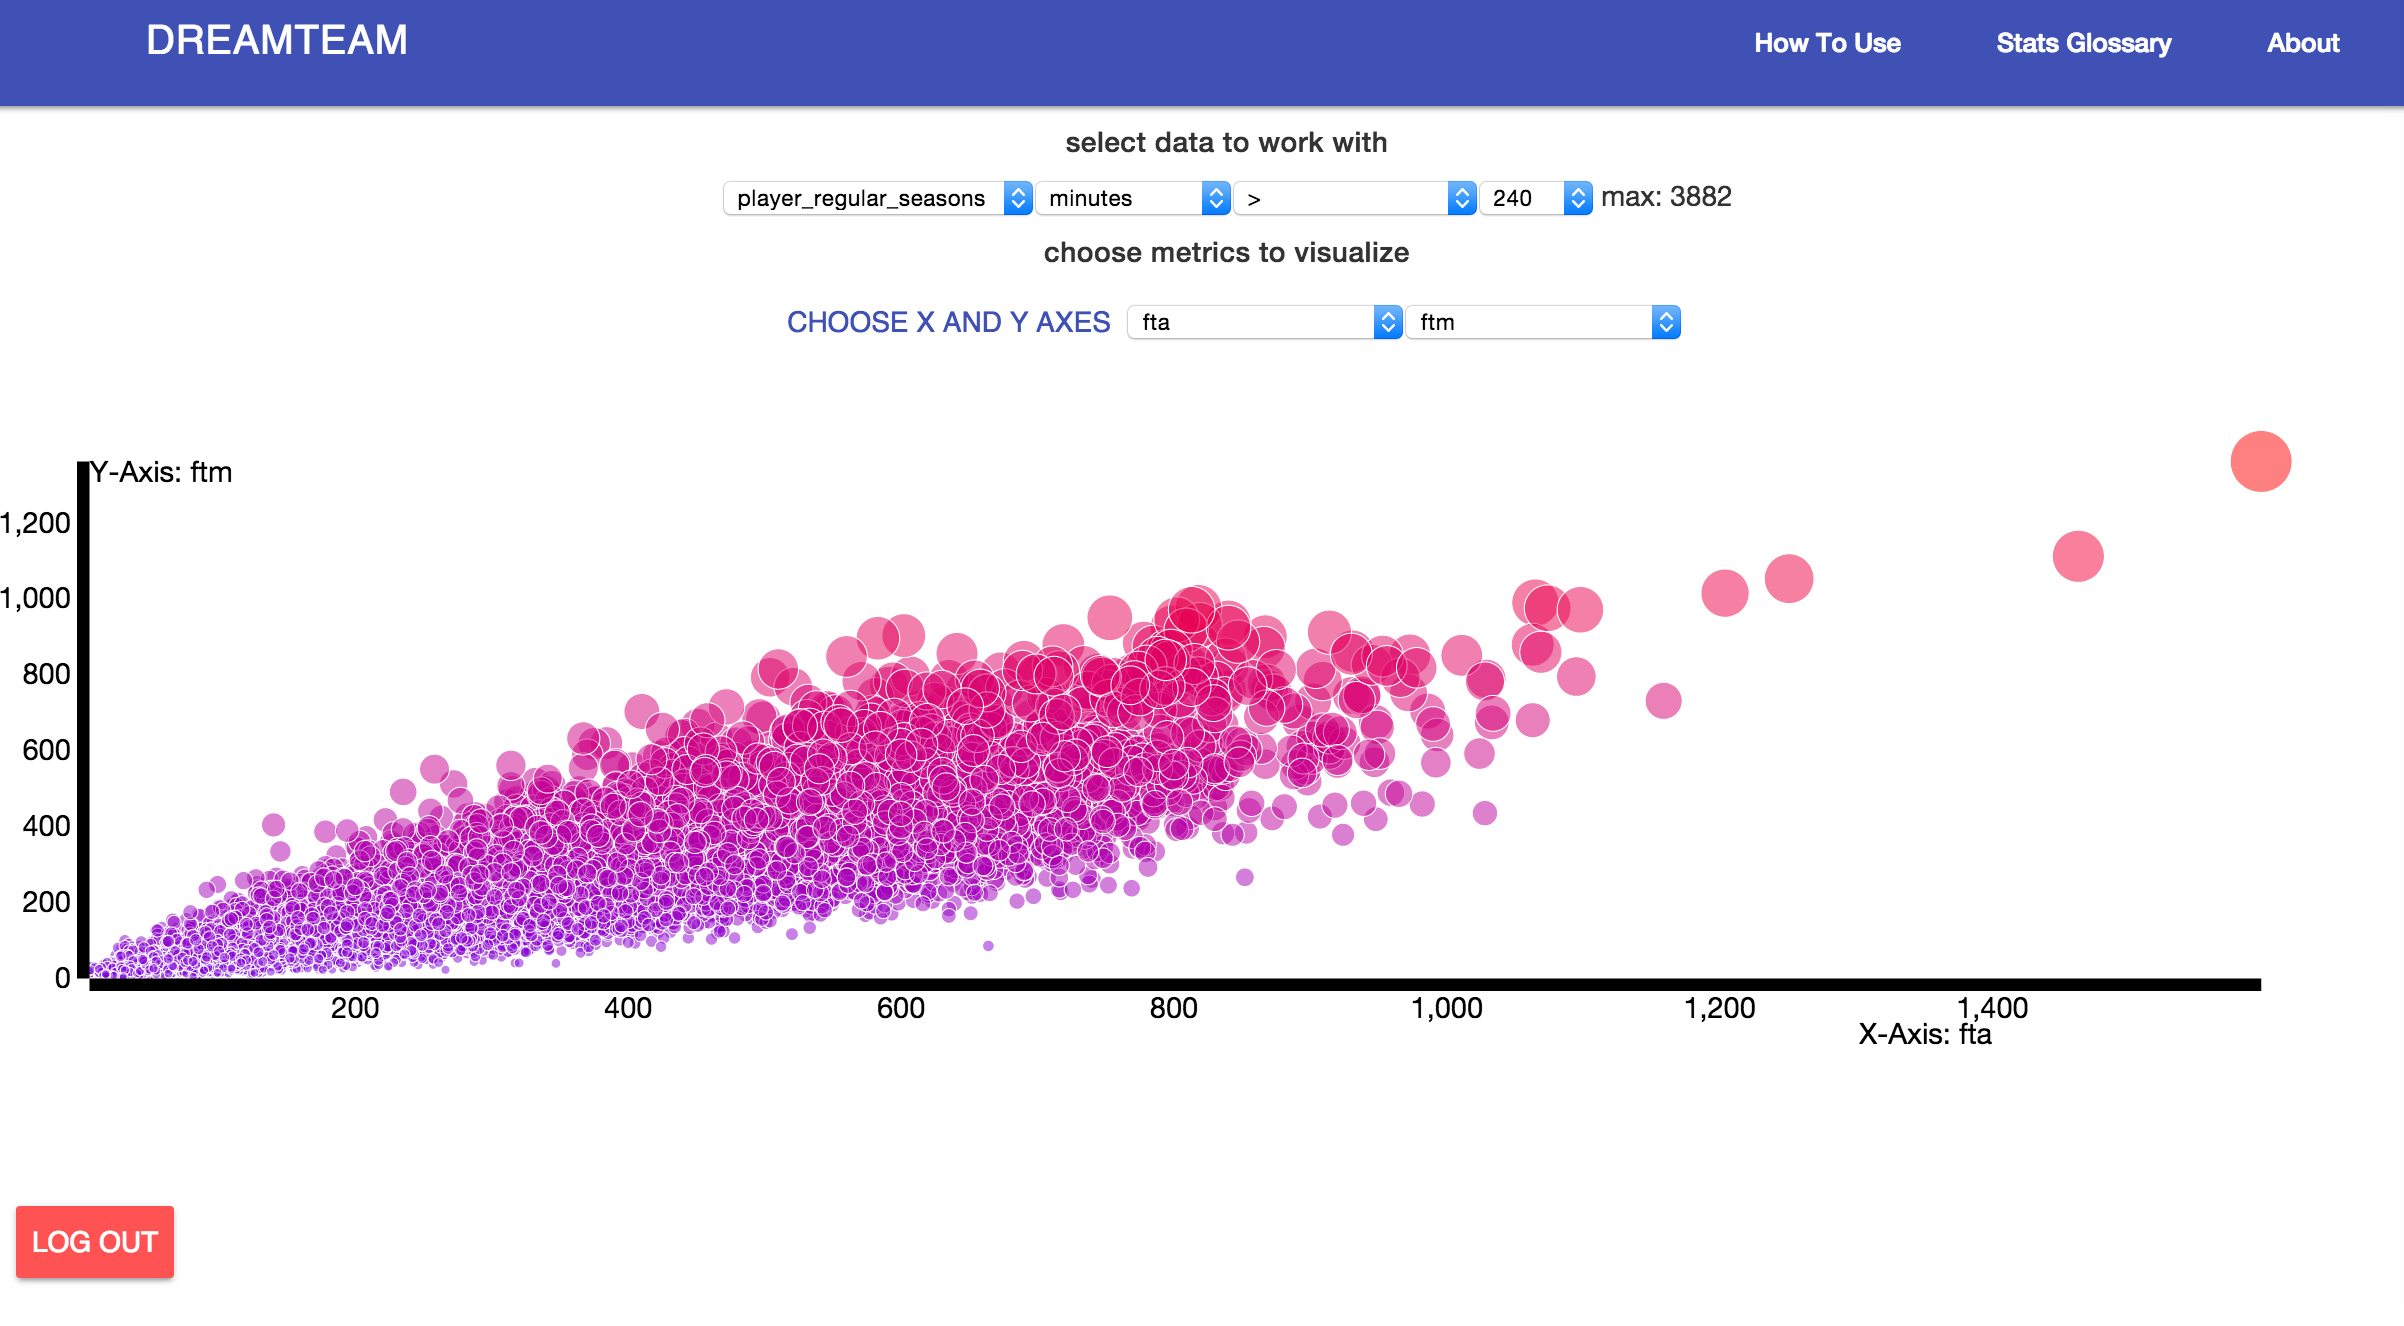Open the How To Use page
The height and width of the screenshot is (1326, 2404).
[x=1827, y=43]
